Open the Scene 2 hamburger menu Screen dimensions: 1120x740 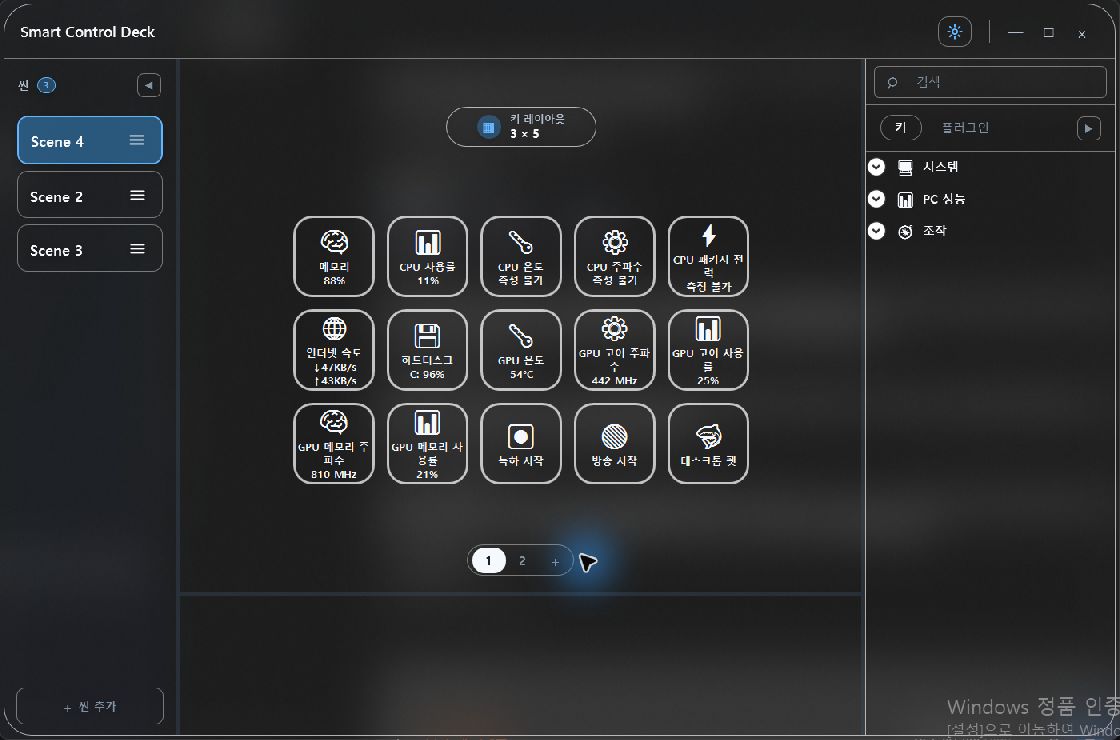click(137, 195)
